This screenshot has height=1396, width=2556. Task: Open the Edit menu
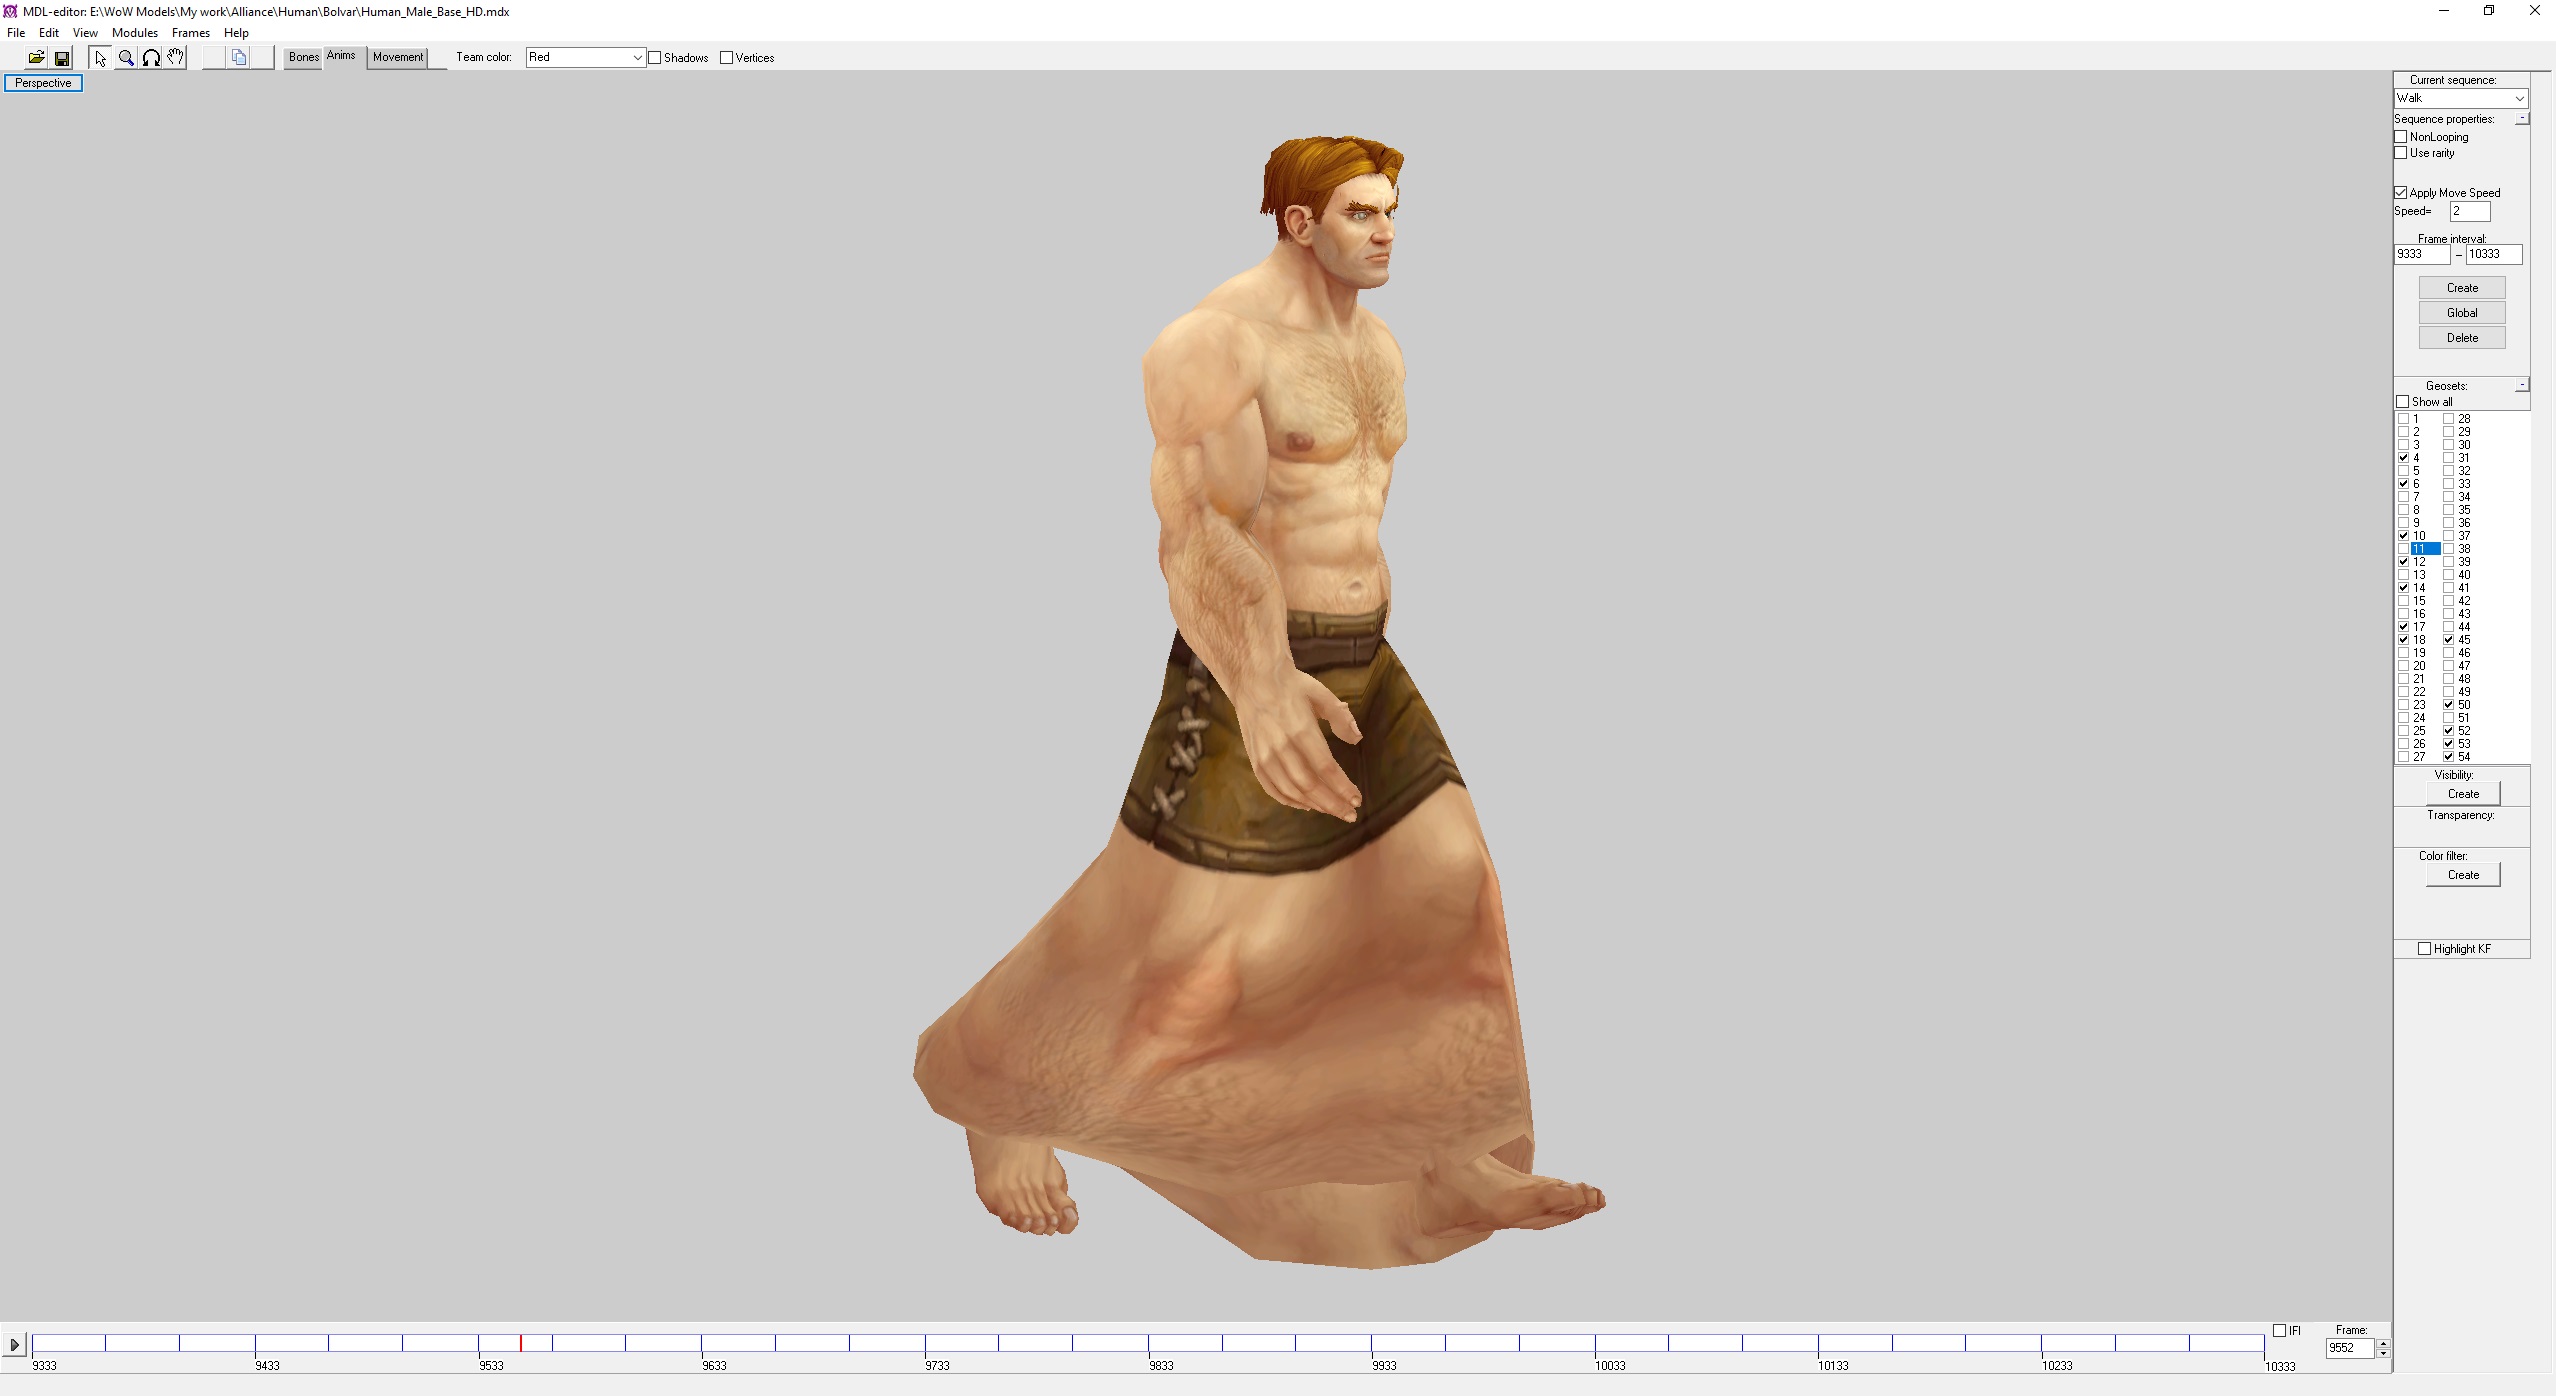pos(49,33)
